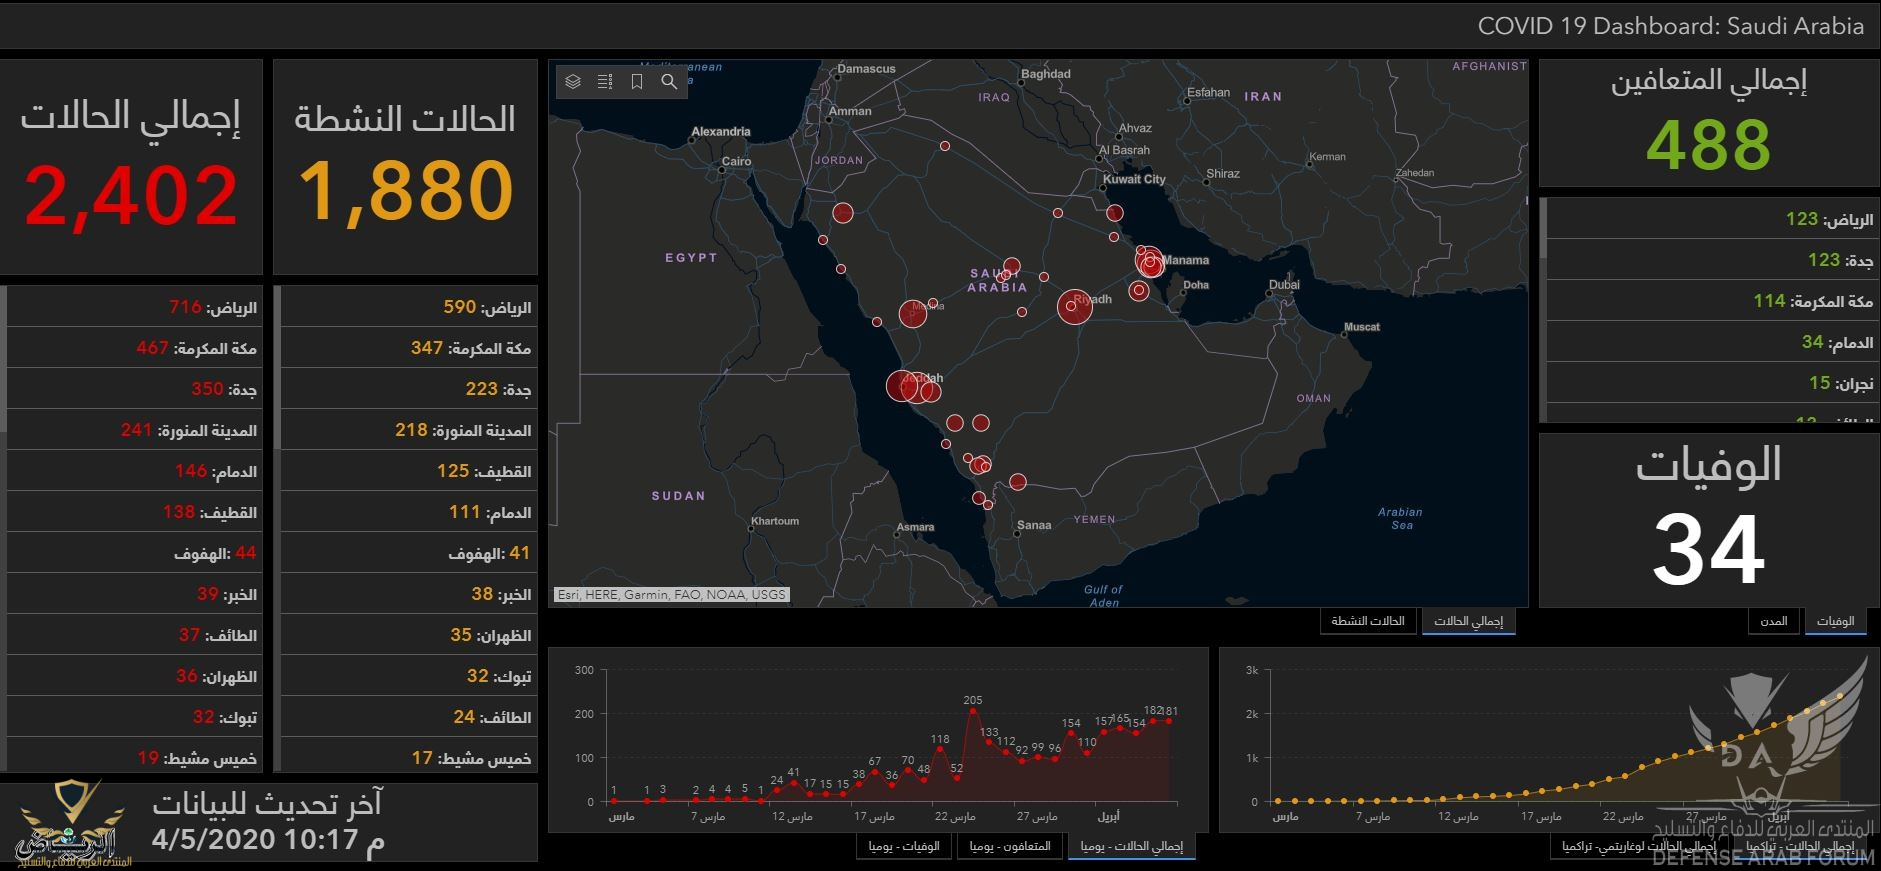The height and width of the screenshot is (871, 1881).
Task: Click the Medina case marker on the map
Action: coord(912,314)
